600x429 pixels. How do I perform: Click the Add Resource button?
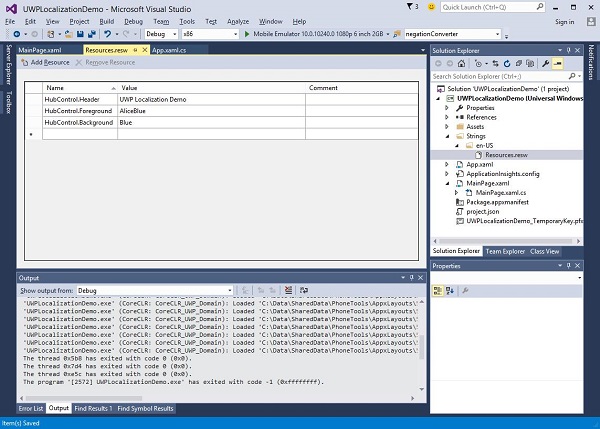45,62
